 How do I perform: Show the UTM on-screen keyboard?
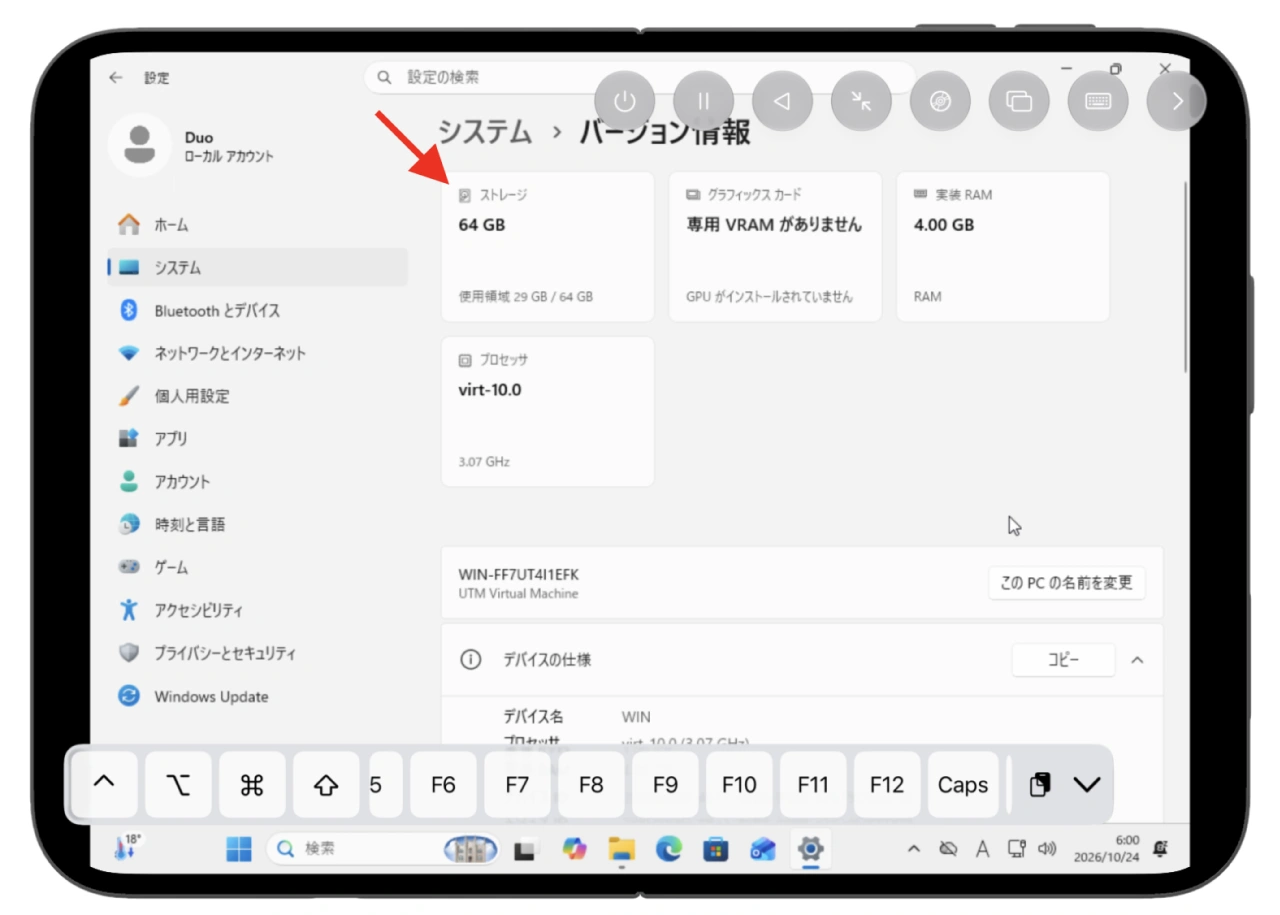[1098, 101]
